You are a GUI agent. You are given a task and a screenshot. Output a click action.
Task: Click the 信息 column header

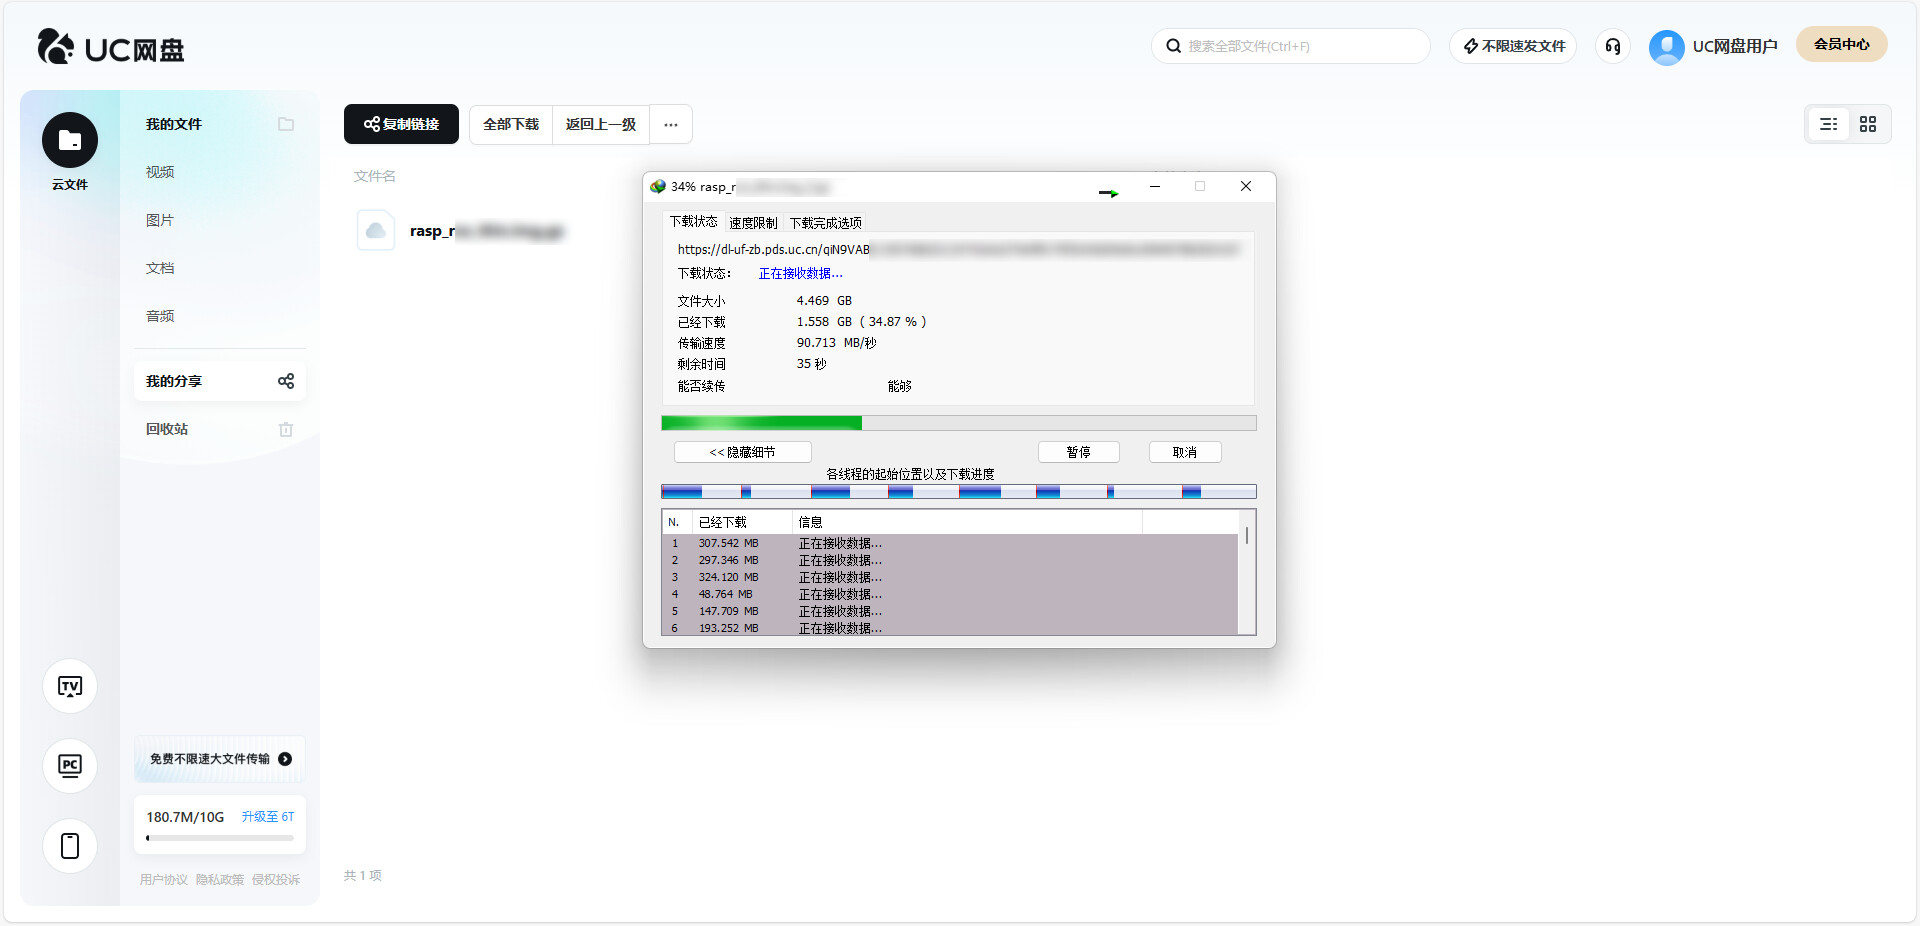click(967, 522)
